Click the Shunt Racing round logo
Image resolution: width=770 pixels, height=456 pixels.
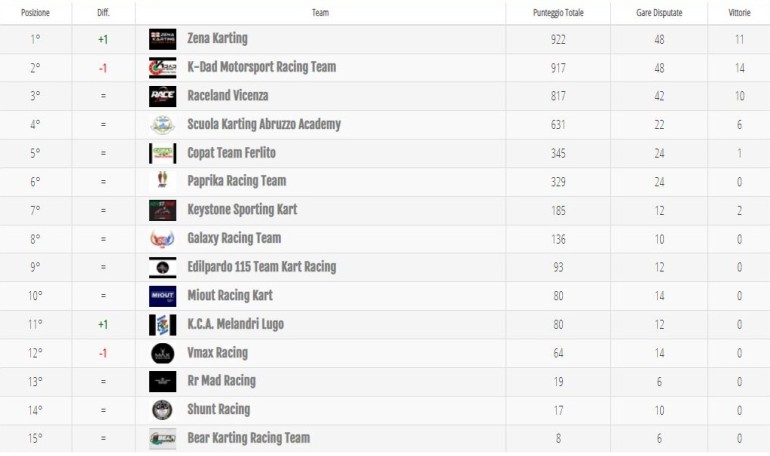(x=162, y=410)
